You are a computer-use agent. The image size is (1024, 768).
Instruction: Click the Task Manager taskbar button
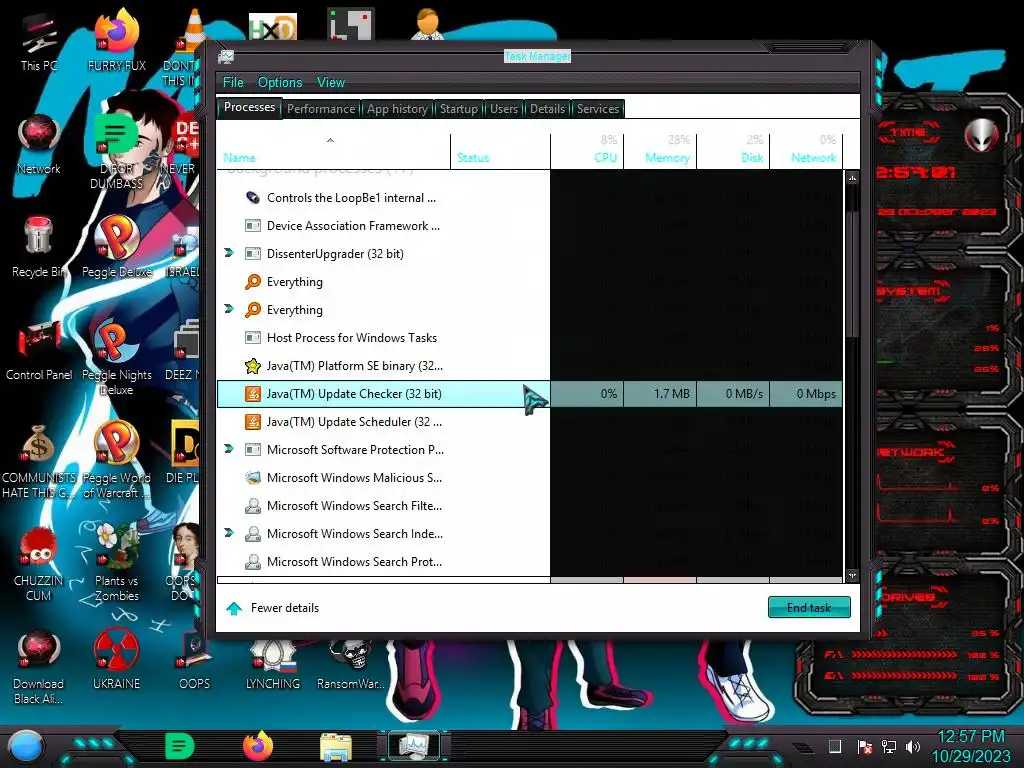(414, 746)
